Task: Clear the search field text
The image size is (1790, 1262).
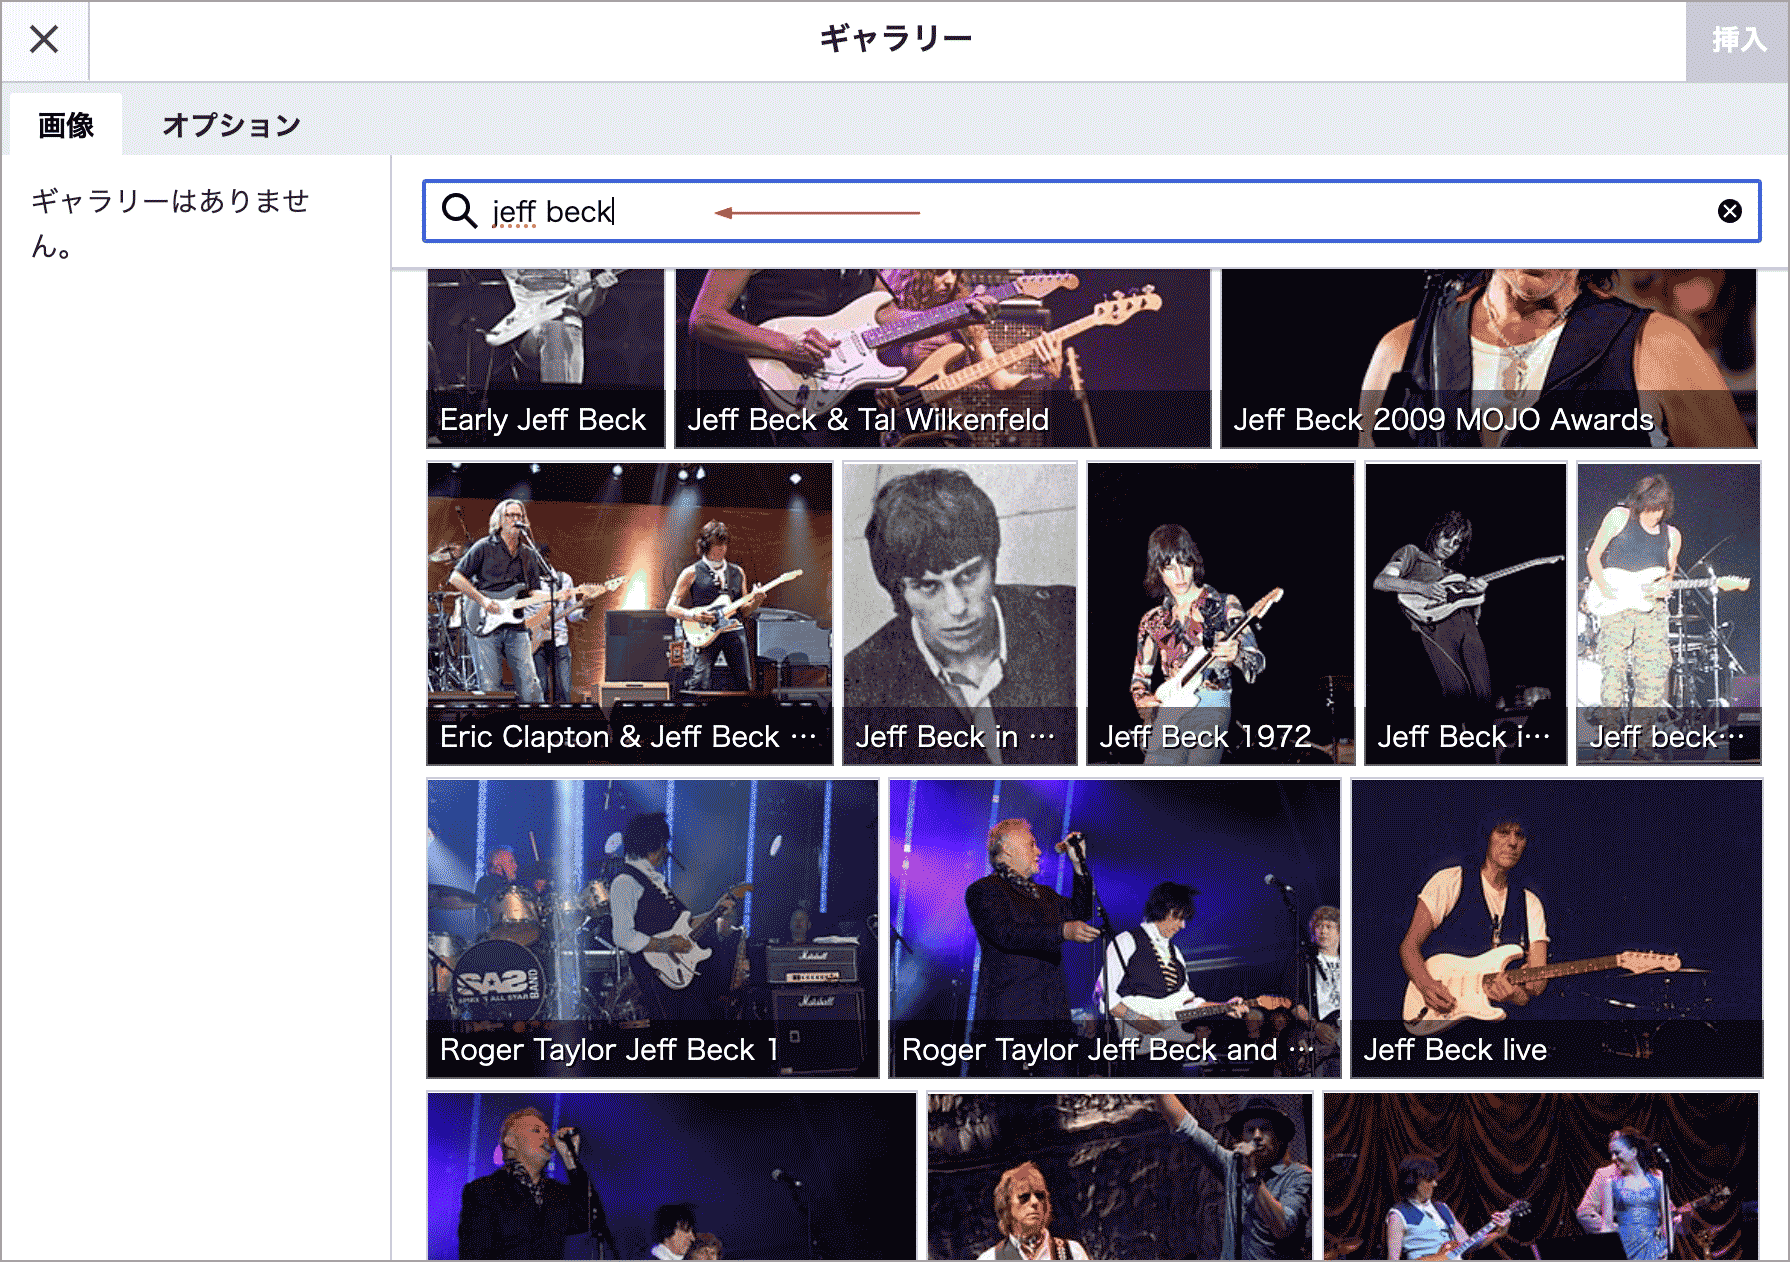Action: [1729, 211]
